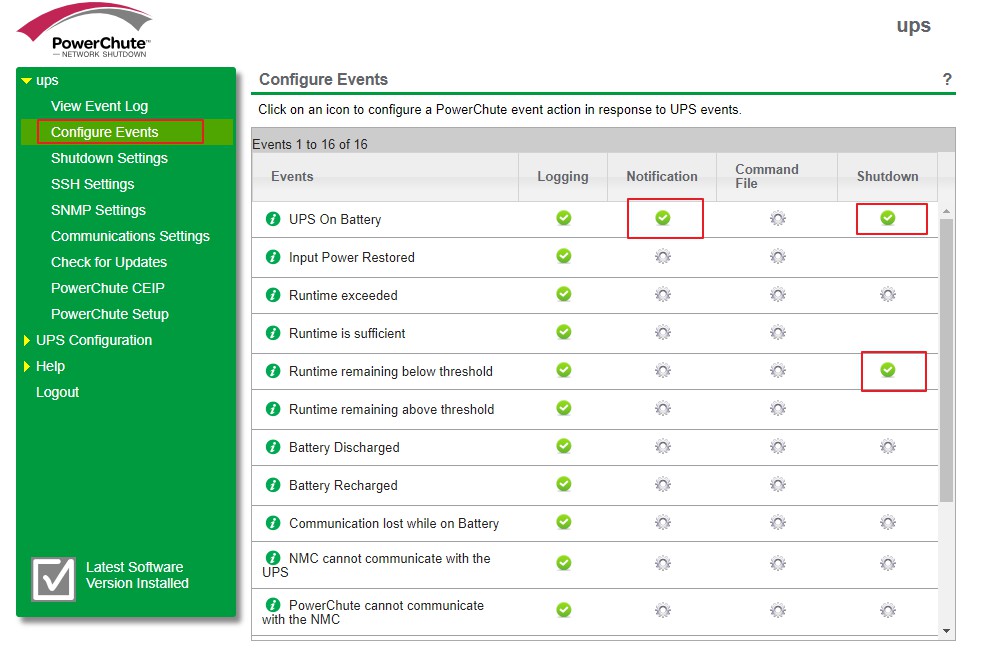Open Notification settings for Input Power Restored
1005x668 pixels.
662,257
